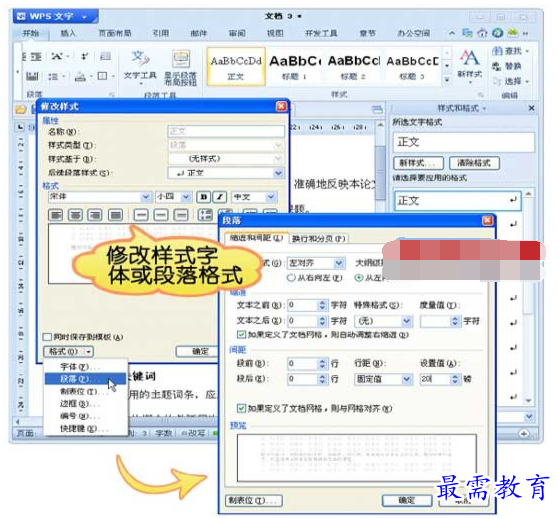Screen dimensions: 558x519
Task: Click 新样式... button in styles pane
Action: coord(419,163)
